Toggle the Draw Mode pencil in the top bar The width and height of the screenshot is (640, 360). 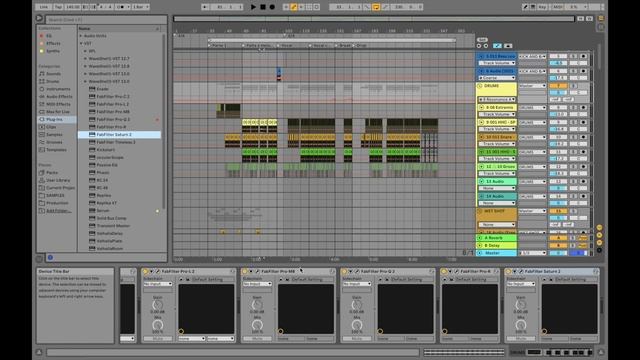[526, 7]
